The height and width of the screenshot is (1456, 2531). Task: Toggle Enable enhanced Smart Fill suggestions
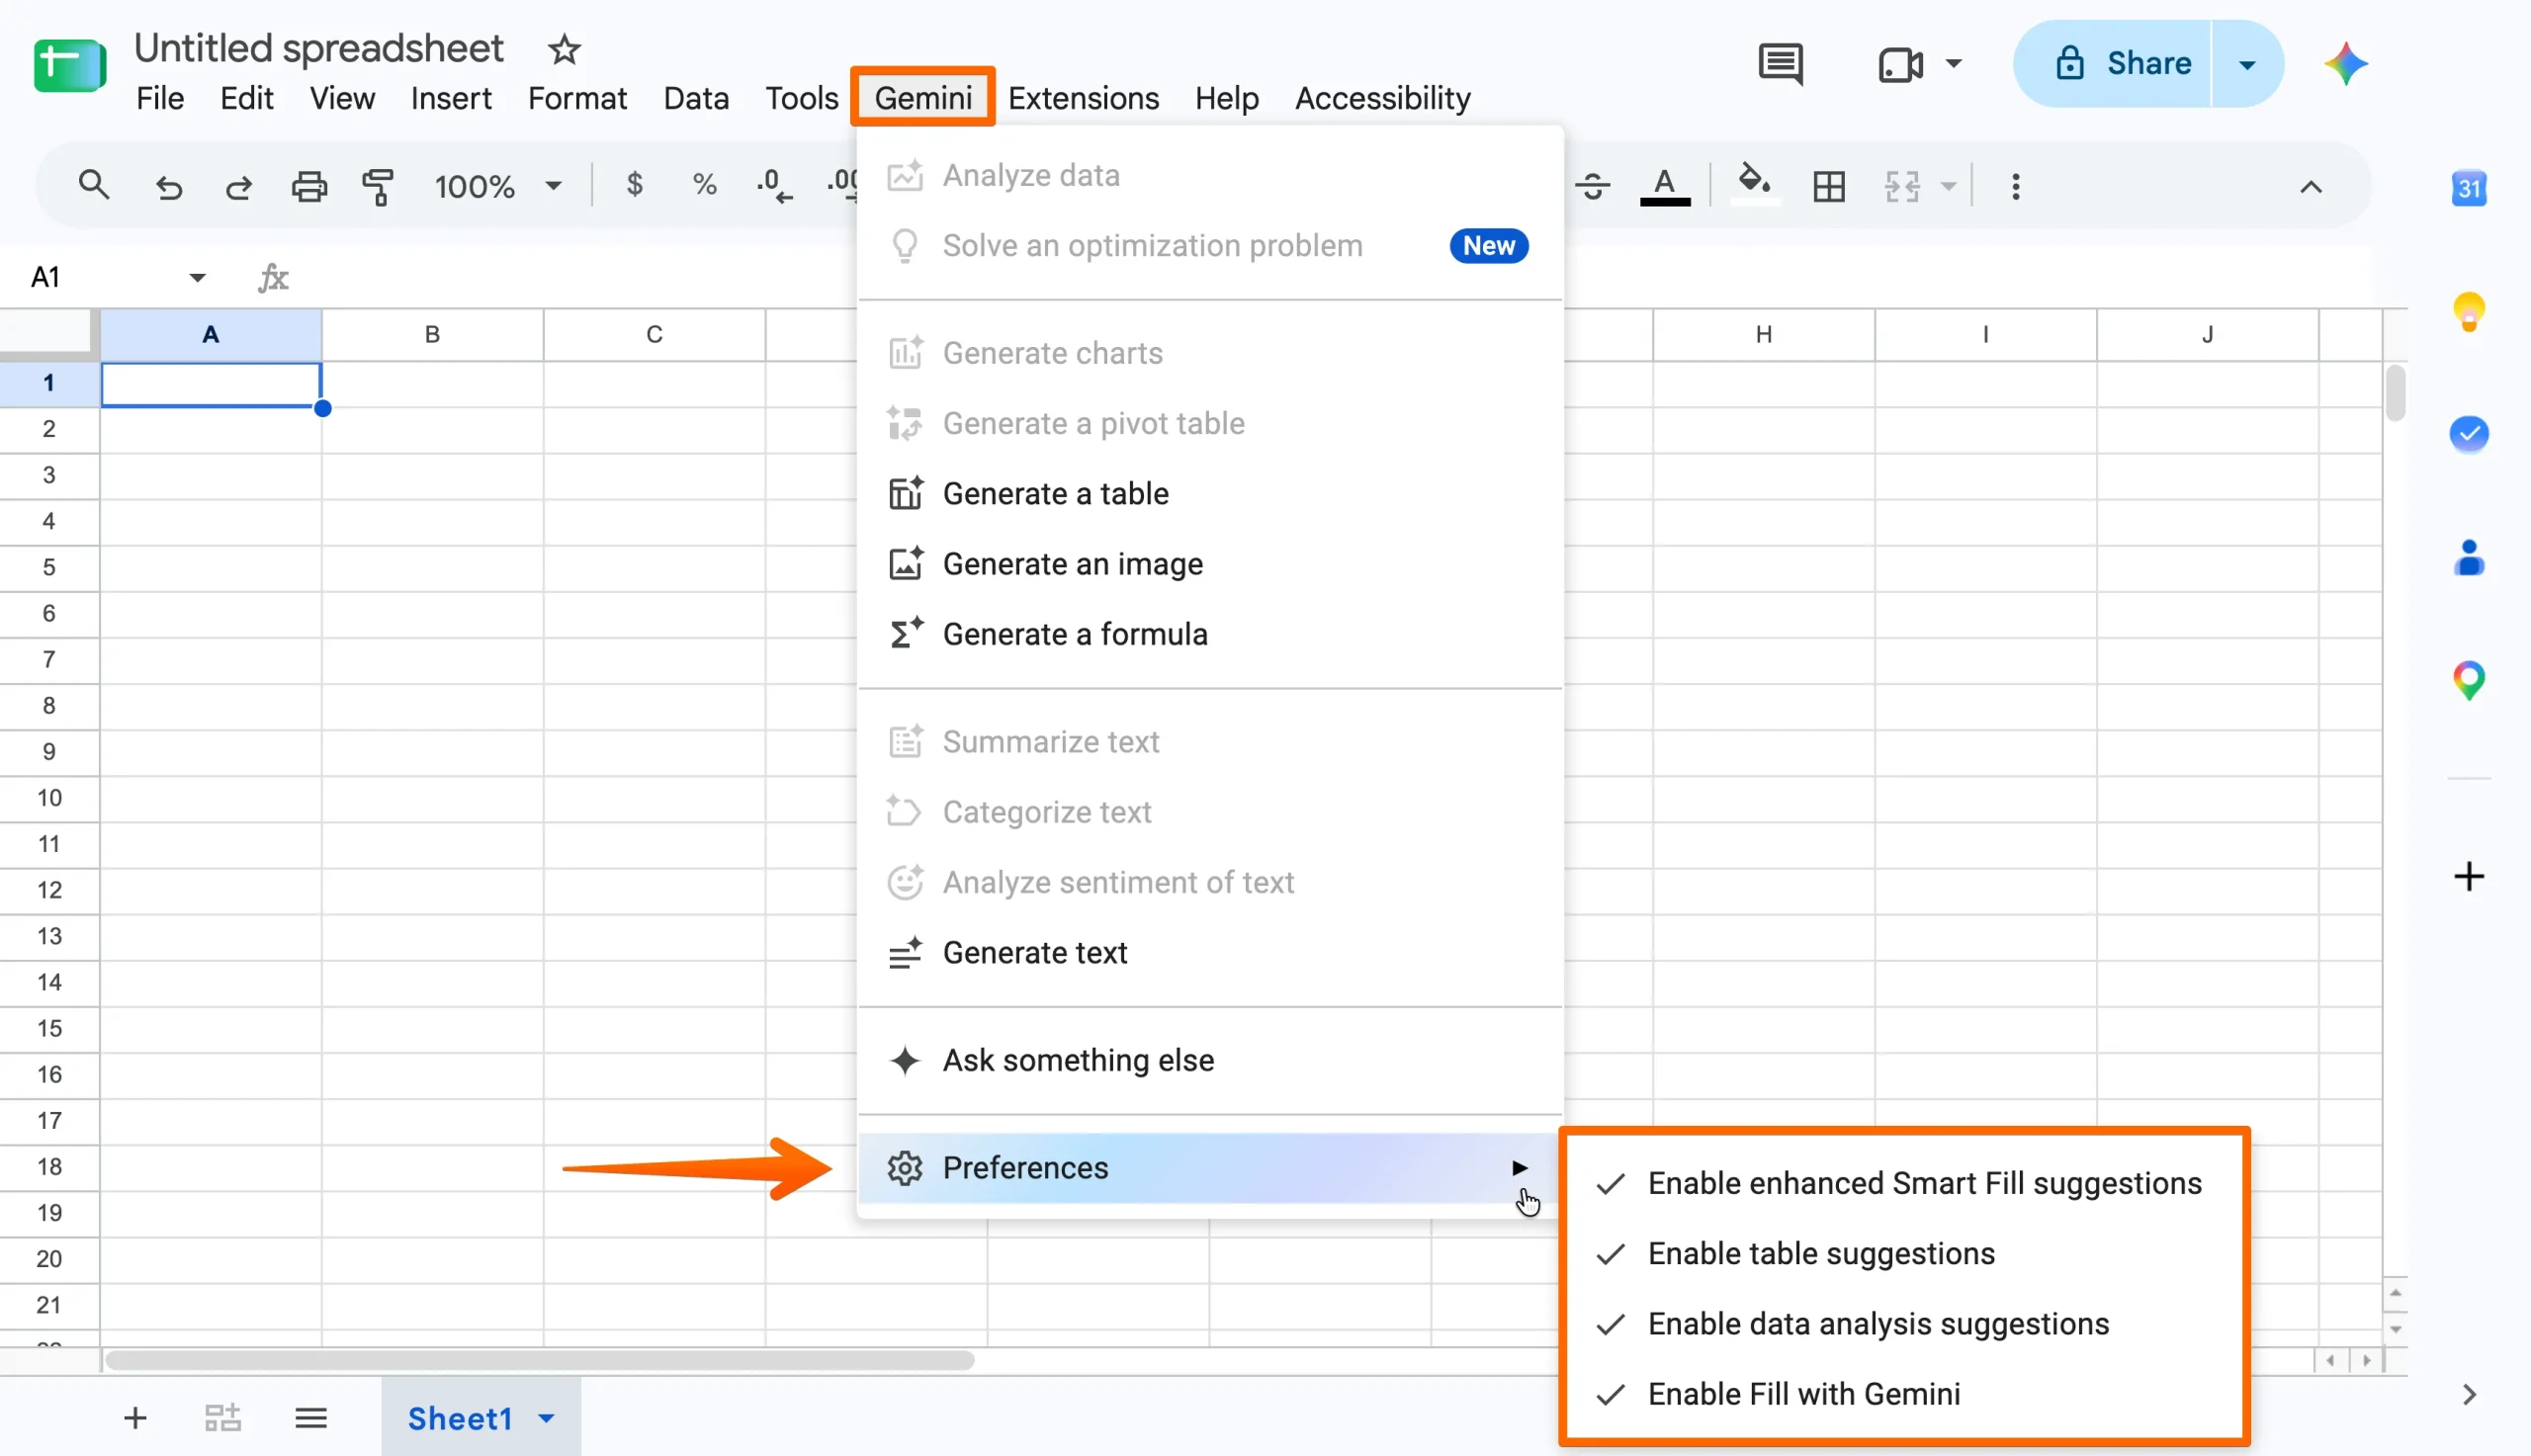(x=1904, y=1183)
